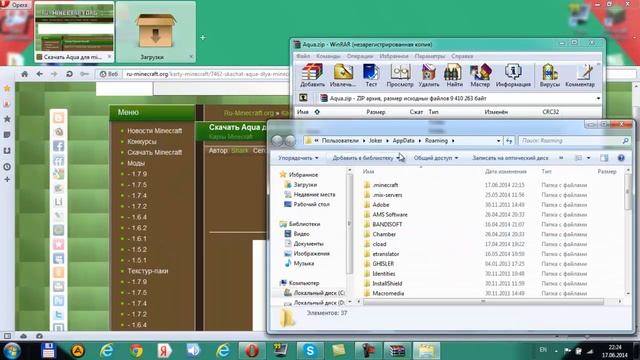Click WinRAR View (Просмотр) toolbar icon
The height and width of the screenshot is (360, 640).
click(400, 75)
